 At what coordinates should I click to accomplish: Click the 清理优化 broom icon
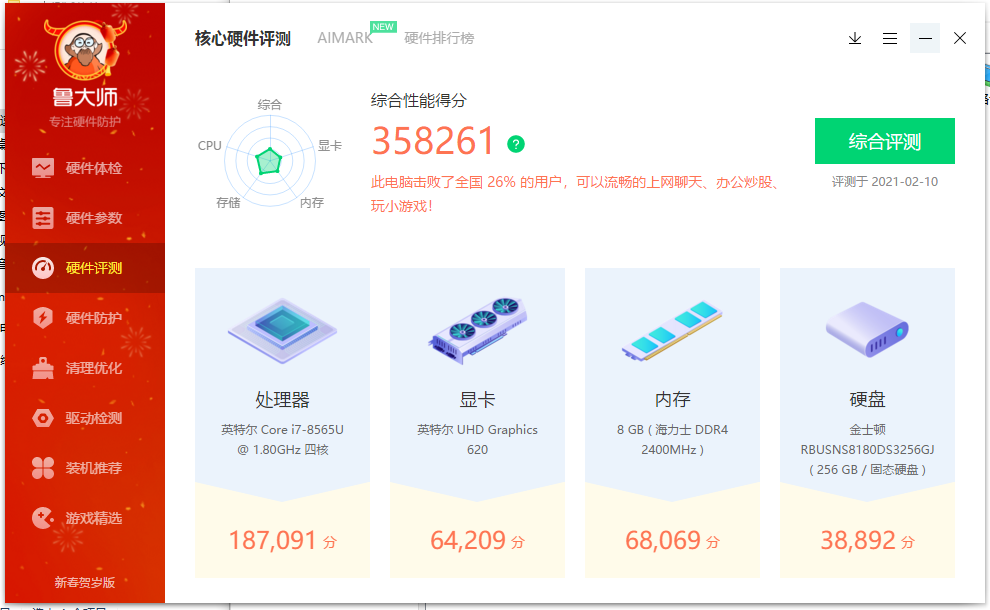point(43,368)
